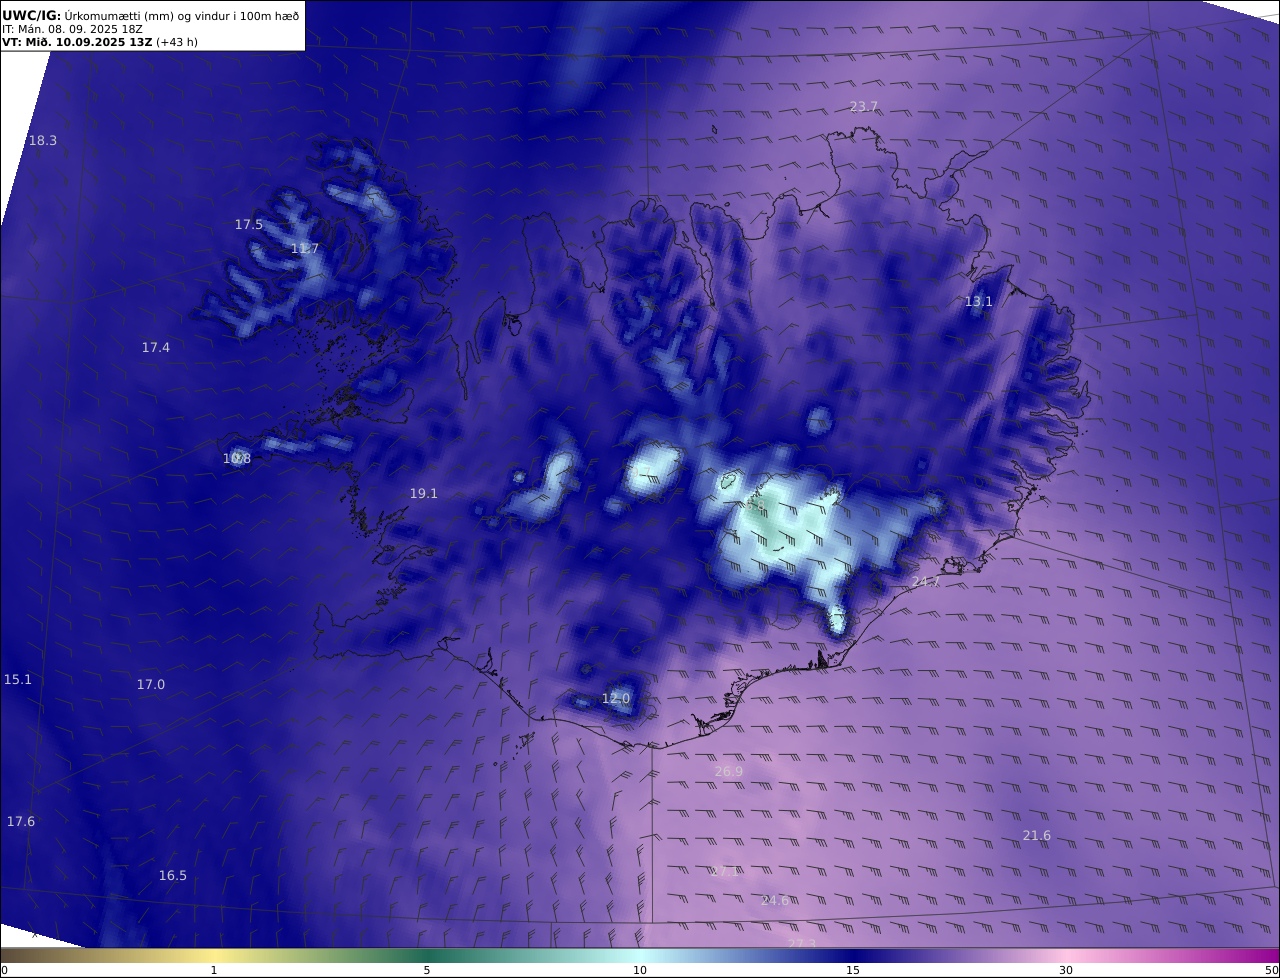This screenshot has width=1280, height=978.
Task: Click the precipitable water color scale bar
Action: pyautogui.click(x=640, y=955)
